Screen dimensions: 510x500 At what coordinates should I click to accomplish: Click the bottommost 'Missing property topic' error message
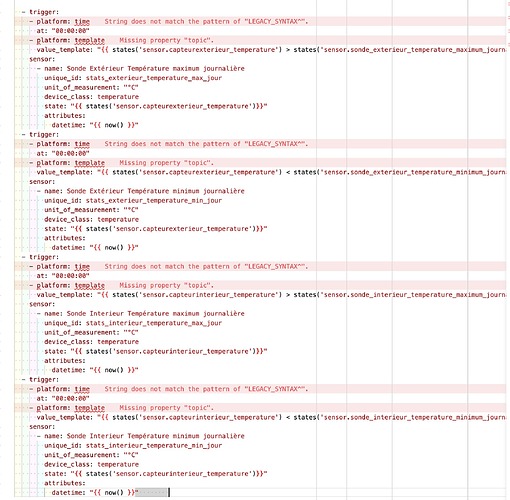pos(167,408)
